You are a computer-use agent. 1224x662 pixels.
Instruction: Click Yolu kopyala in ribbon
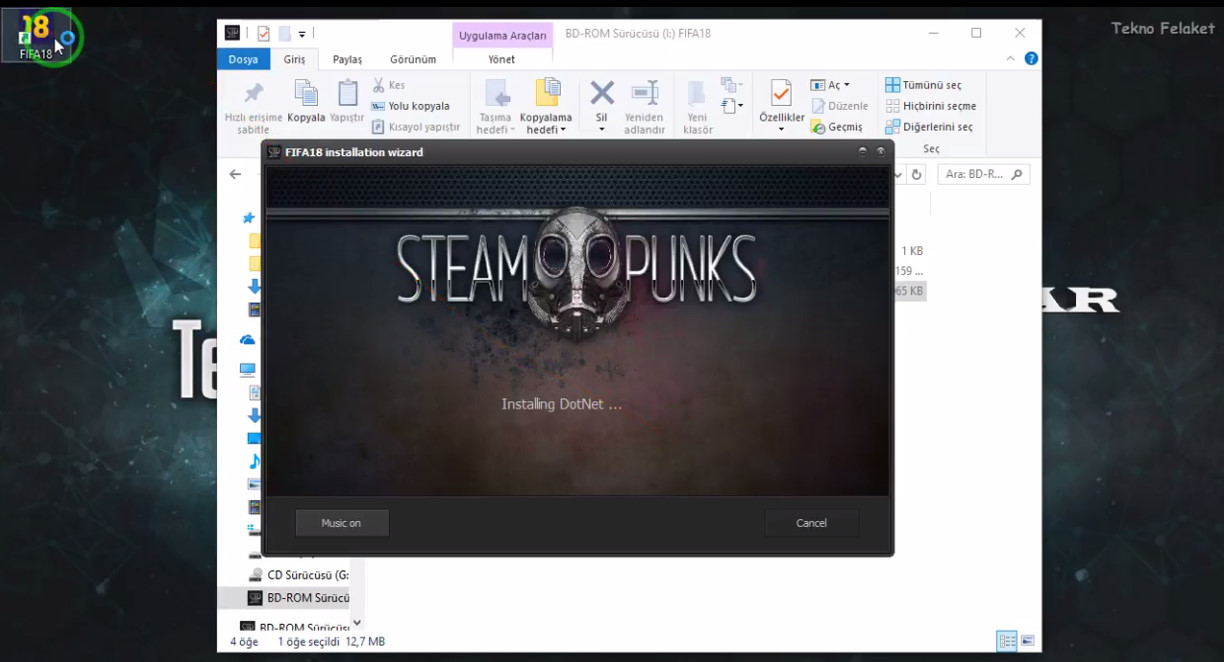click(x=410, y=106)
